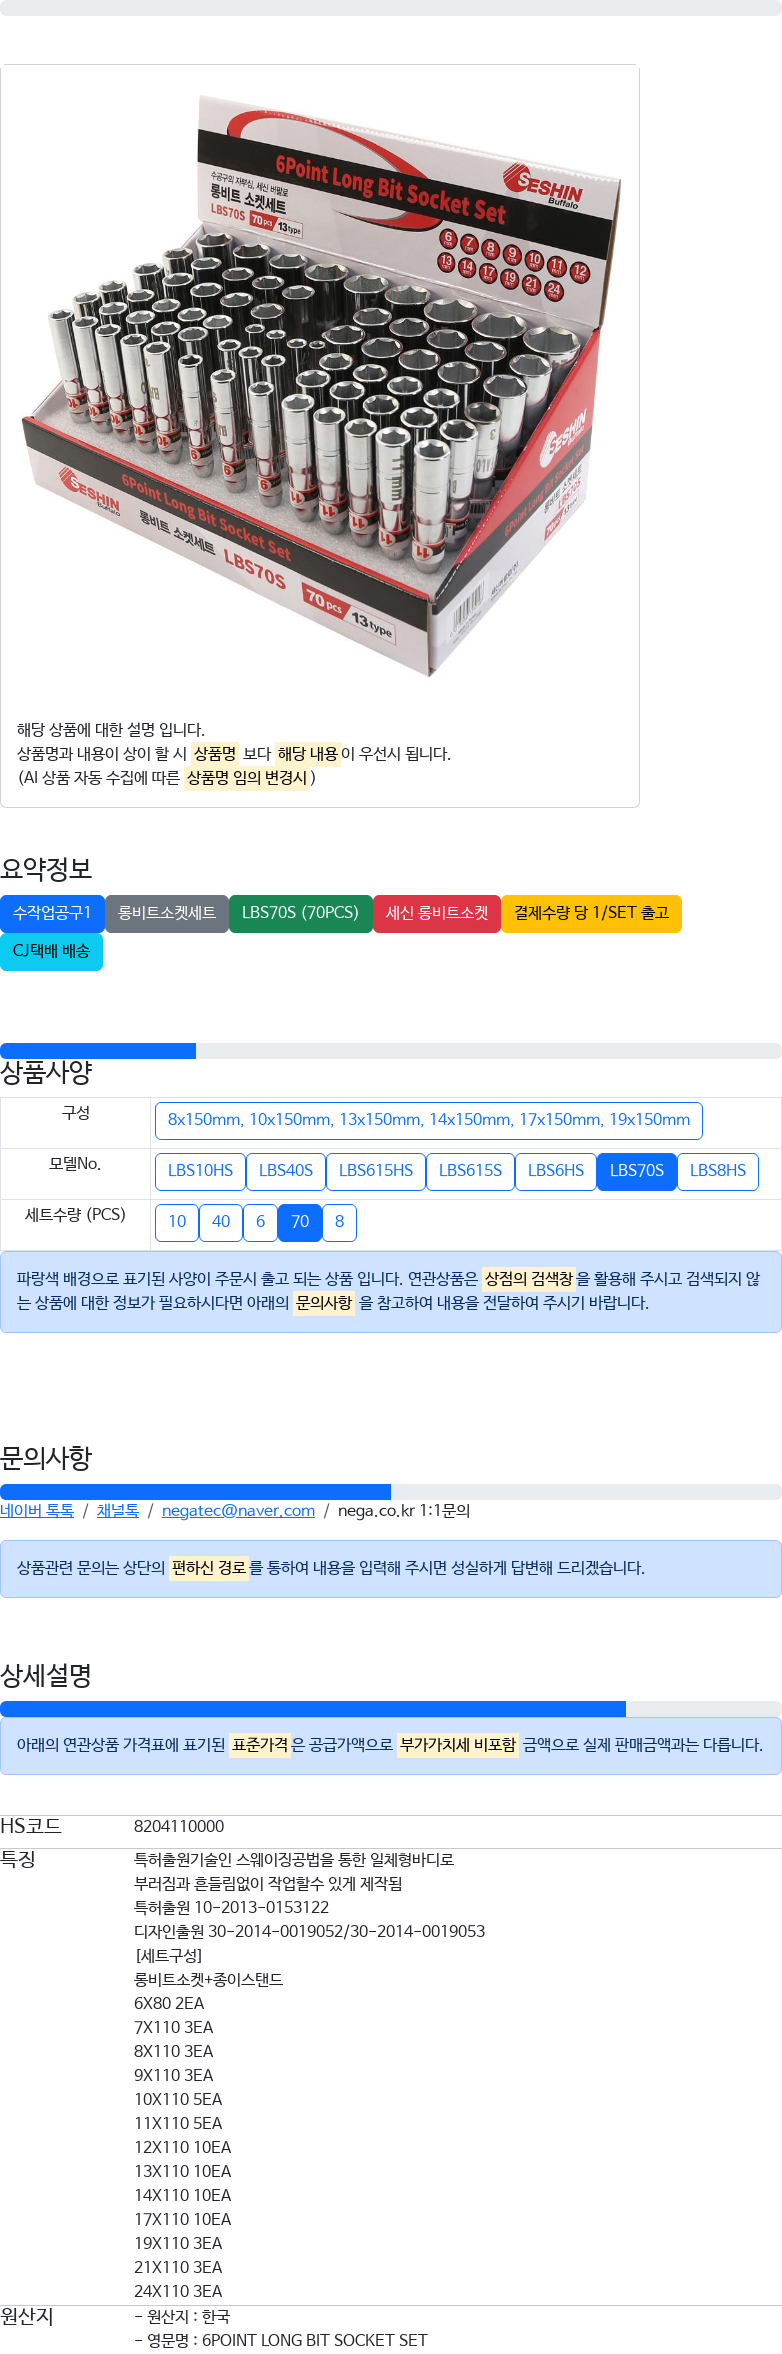Click the 상품사양 progress bar
Screen dimensions: 782x2354
tap(391, 1051)
